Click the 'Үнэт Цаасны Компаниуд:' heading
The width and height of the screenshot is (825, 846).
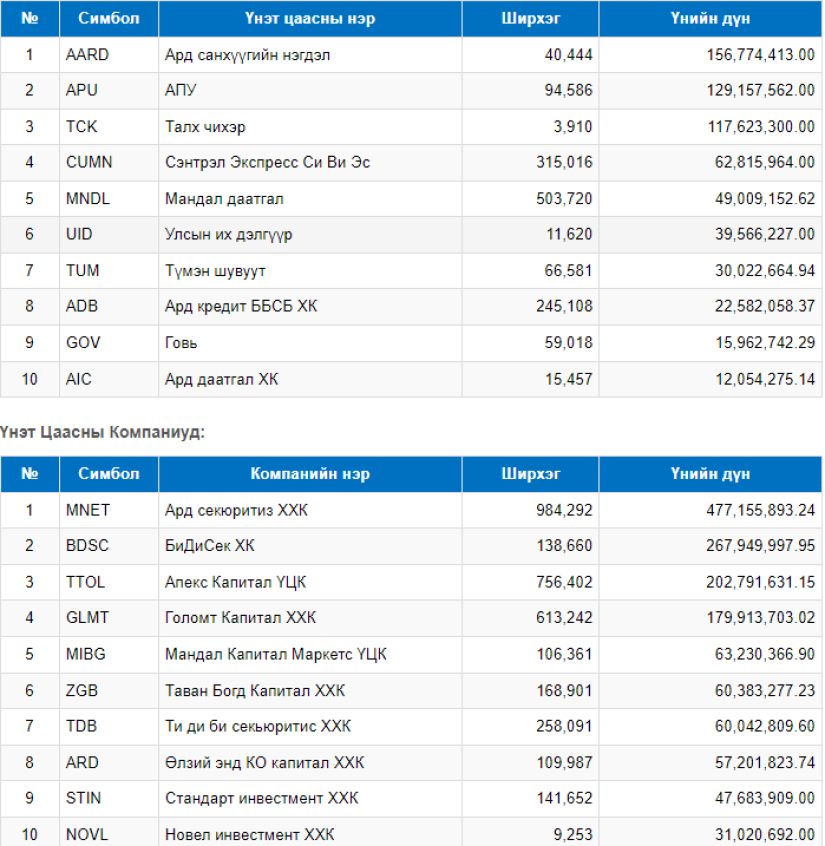click(x=103, y=432)
